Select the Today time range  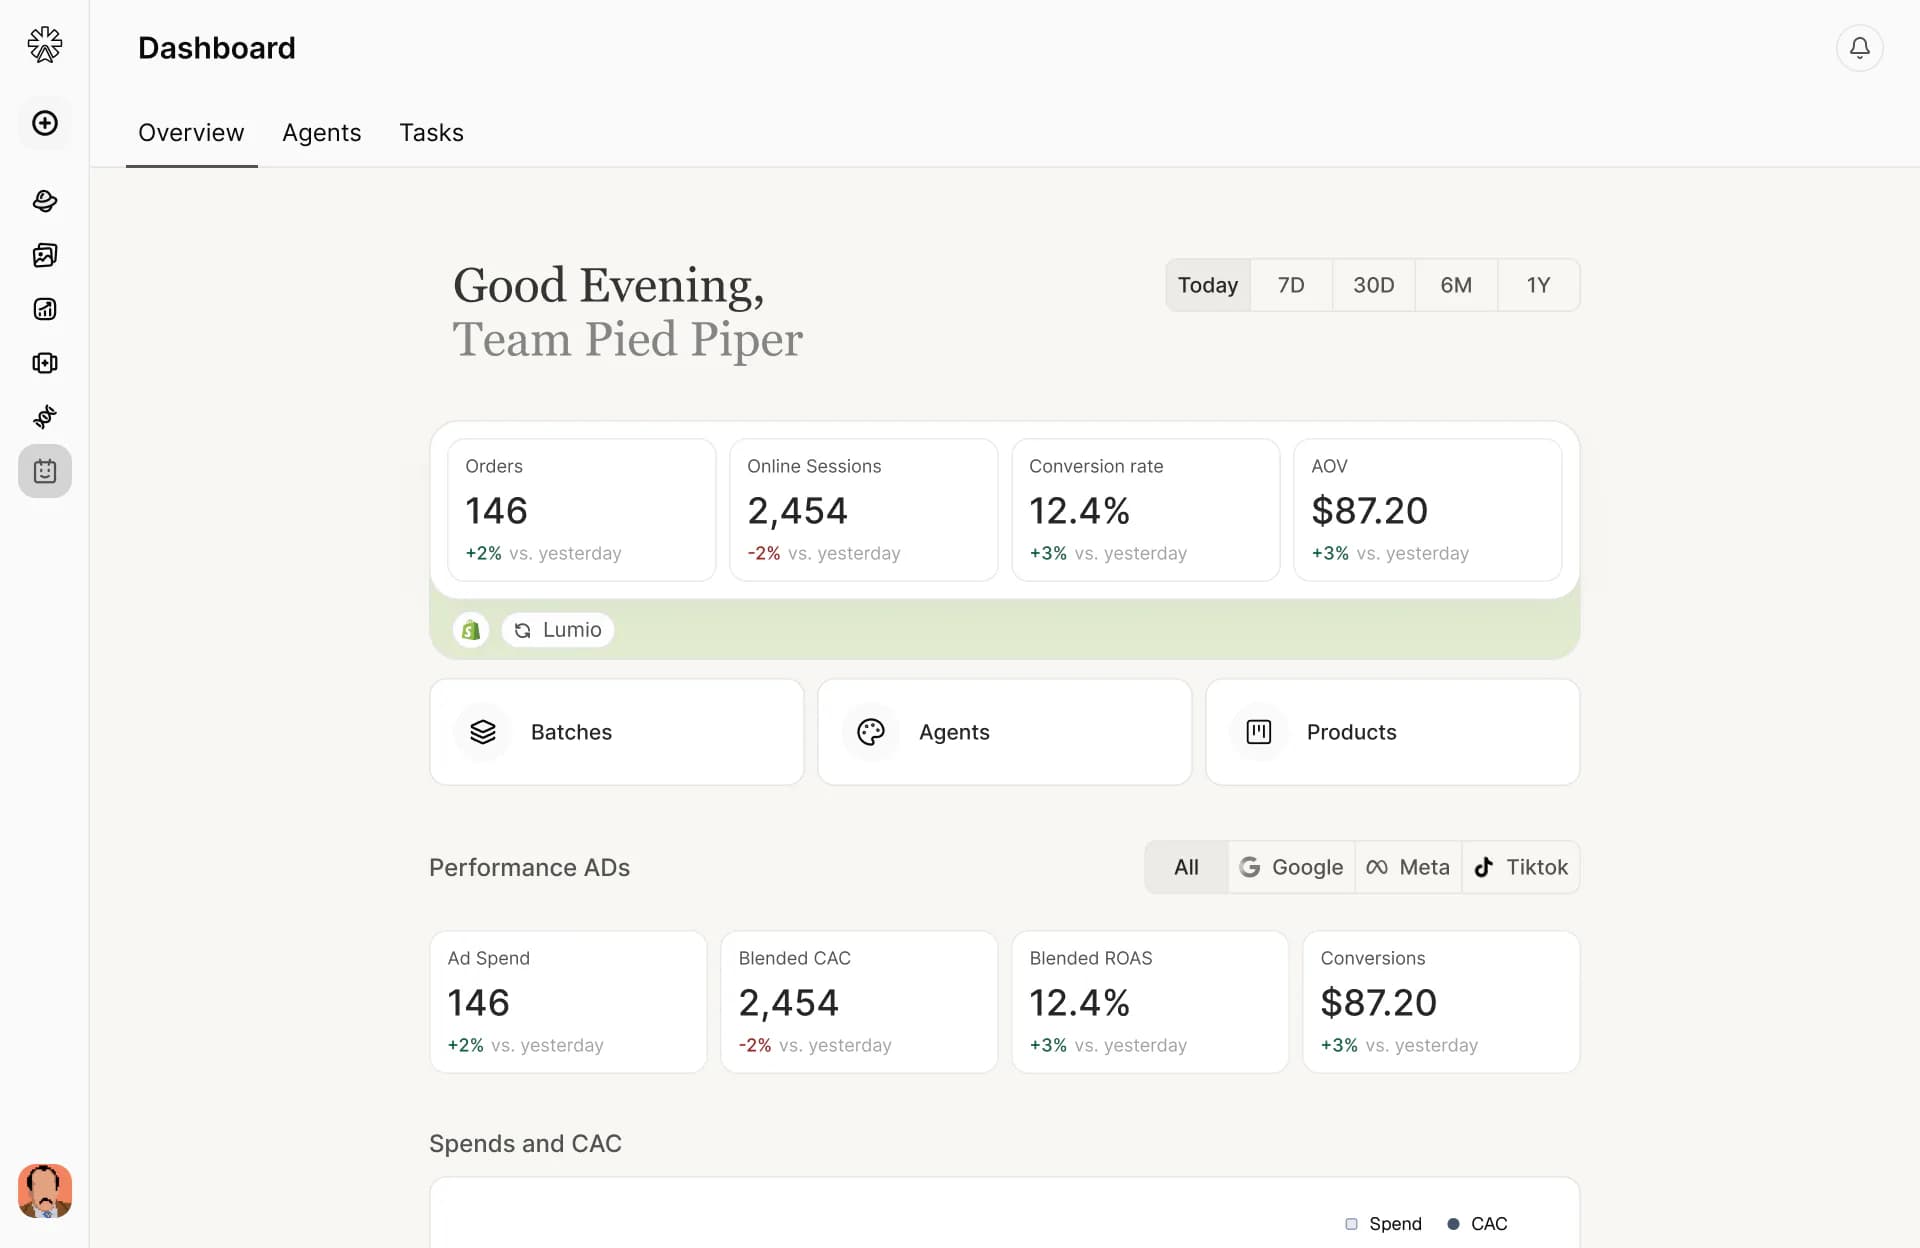coord(1208,285)
